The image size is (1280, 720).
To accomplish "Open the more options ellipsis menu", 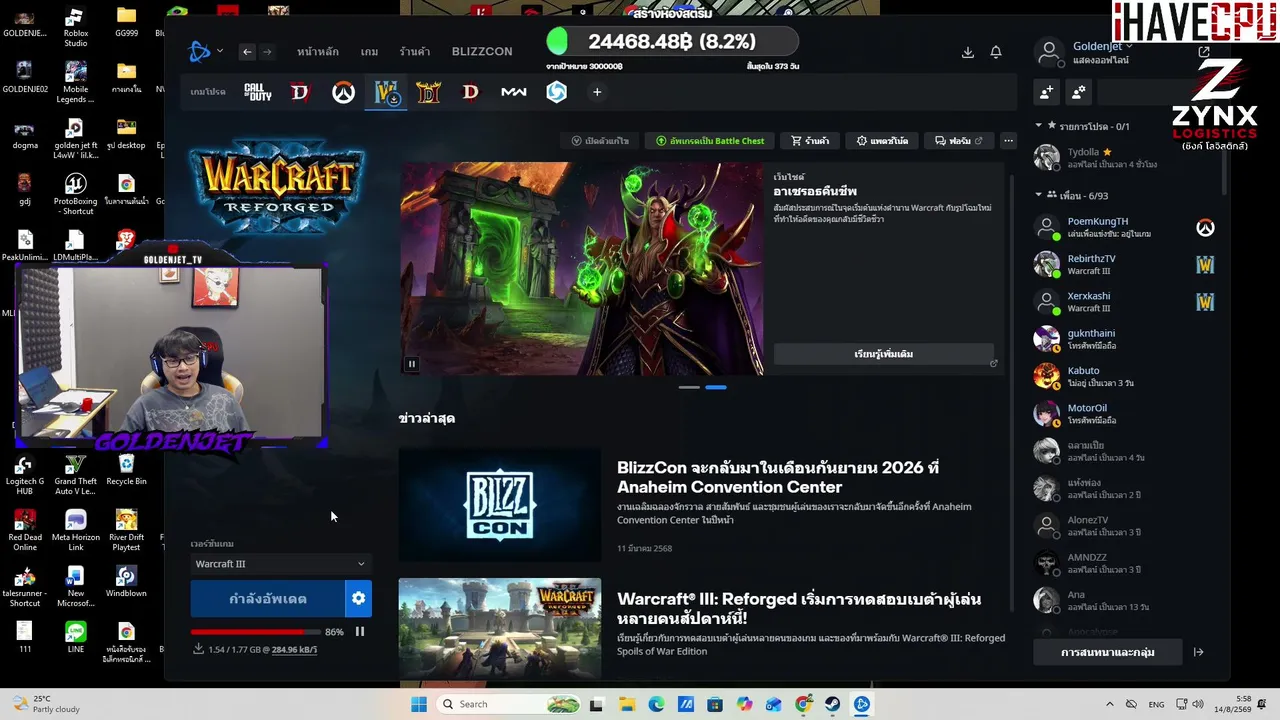I will point(1008,141).
